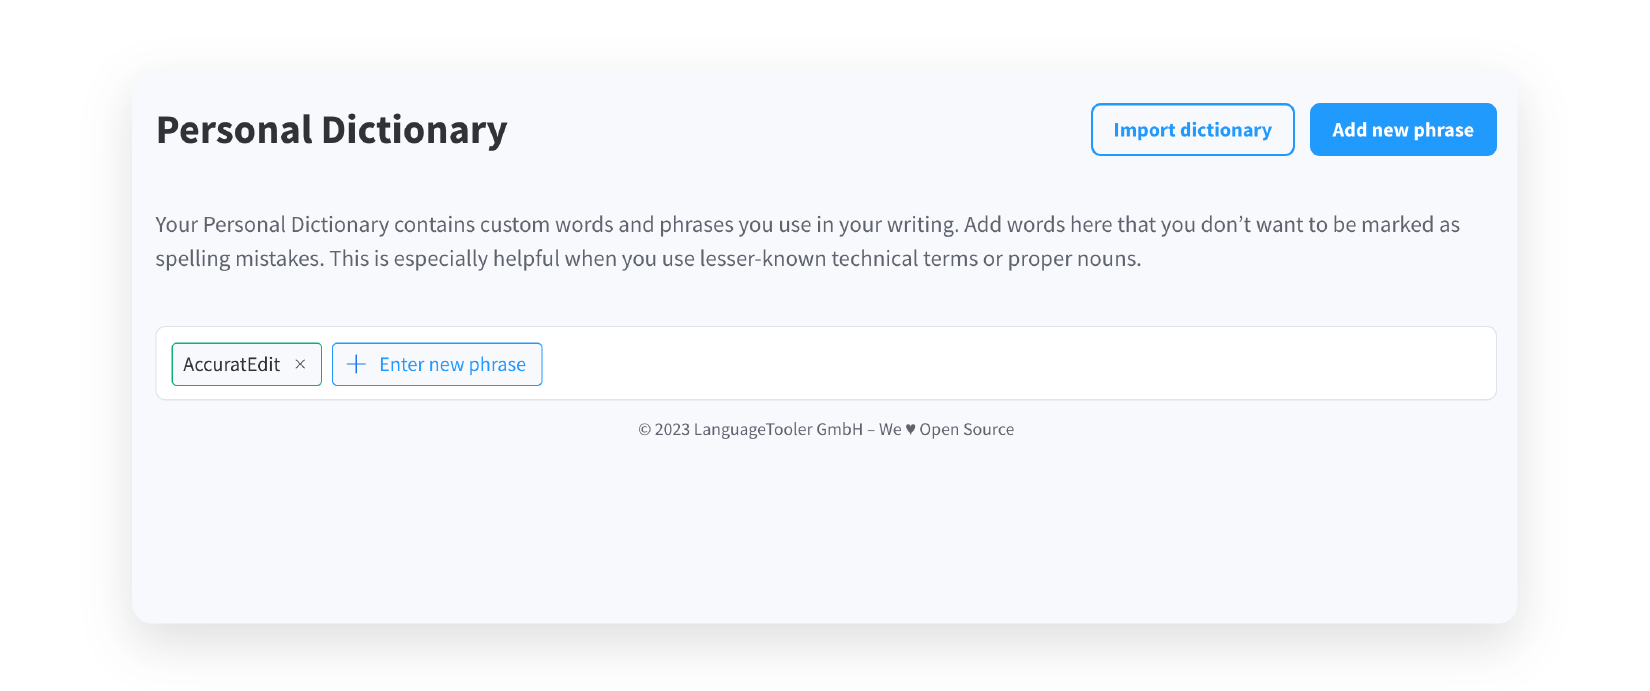Click LanguageTooler GmbH in the footer
Image resolution: width=1650 pixels, height=691 pixels.
(x=778, y=429)
